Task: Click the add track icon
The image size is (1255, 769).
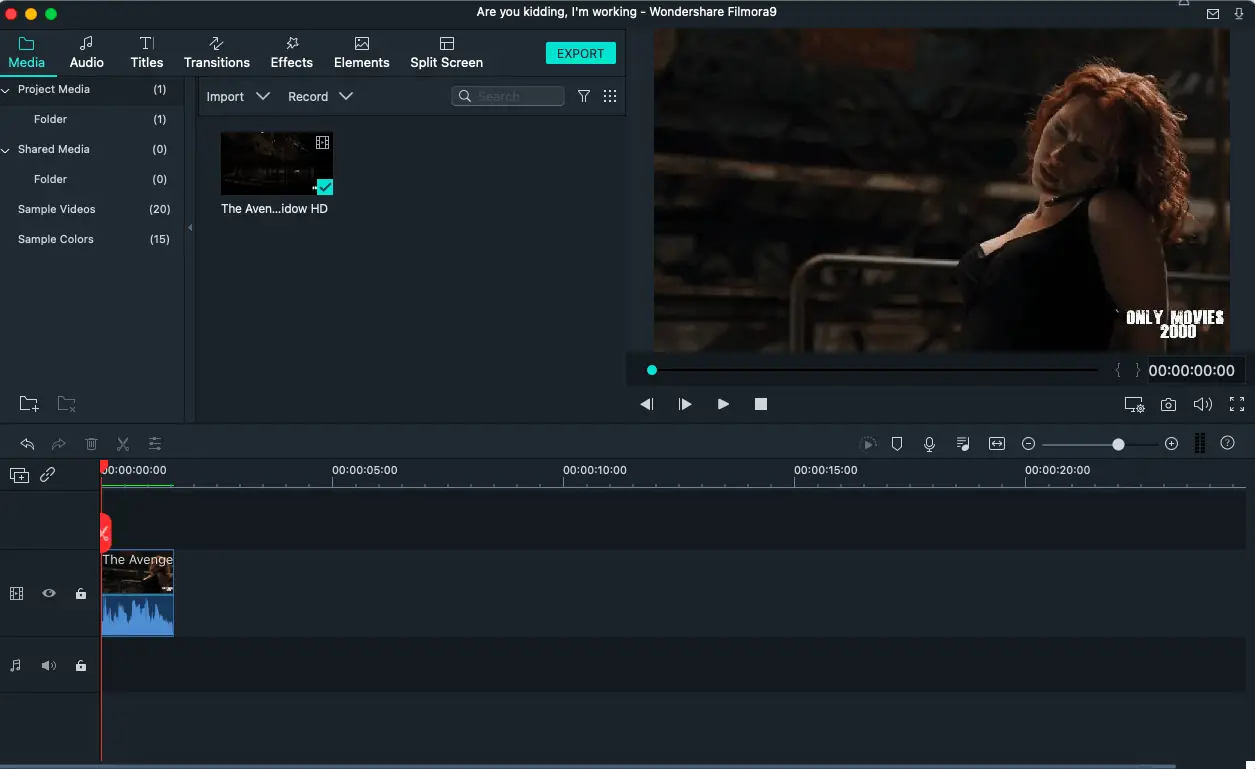Action: (x=19, y=476)
